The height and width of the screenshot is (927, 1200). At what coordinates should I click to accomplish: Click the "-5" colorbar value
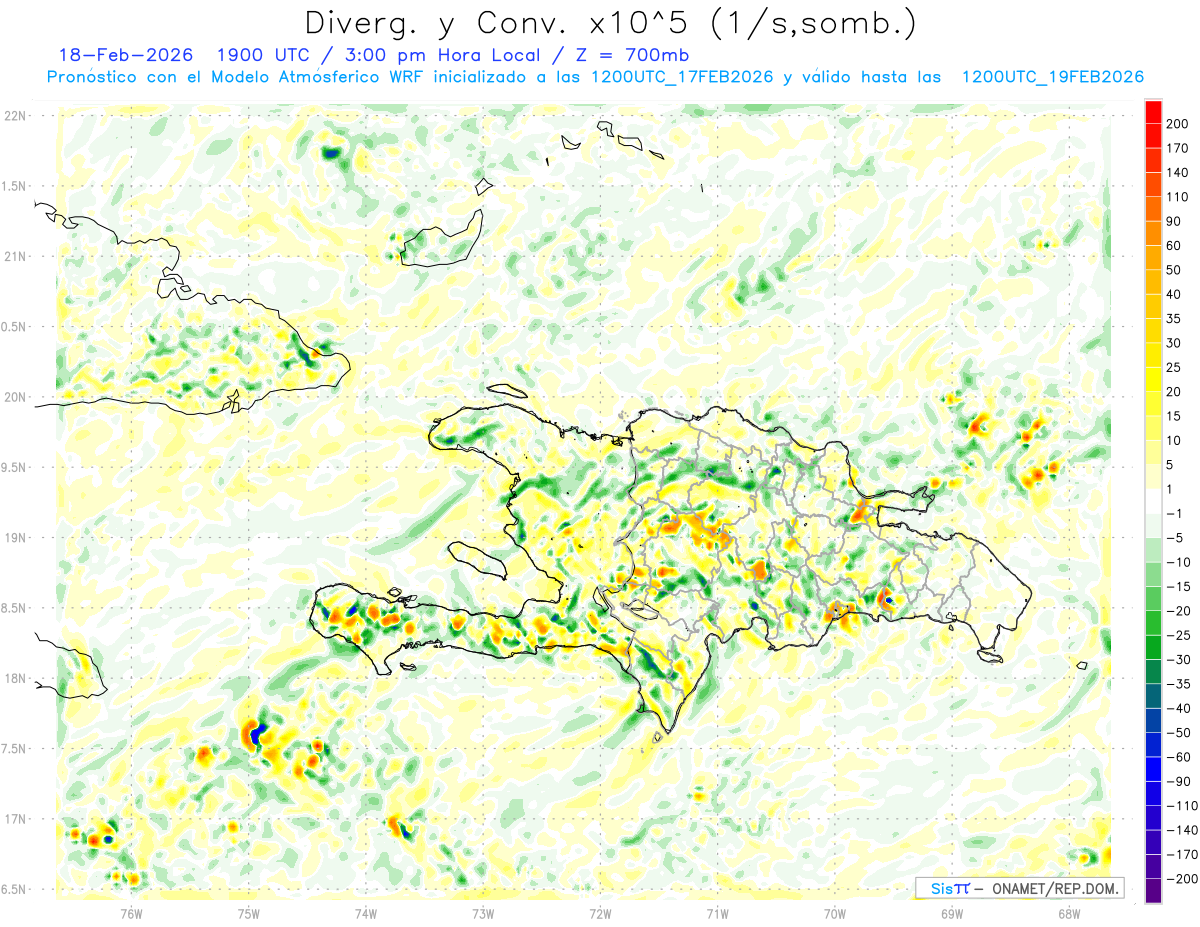click(x=1174, y=538)
